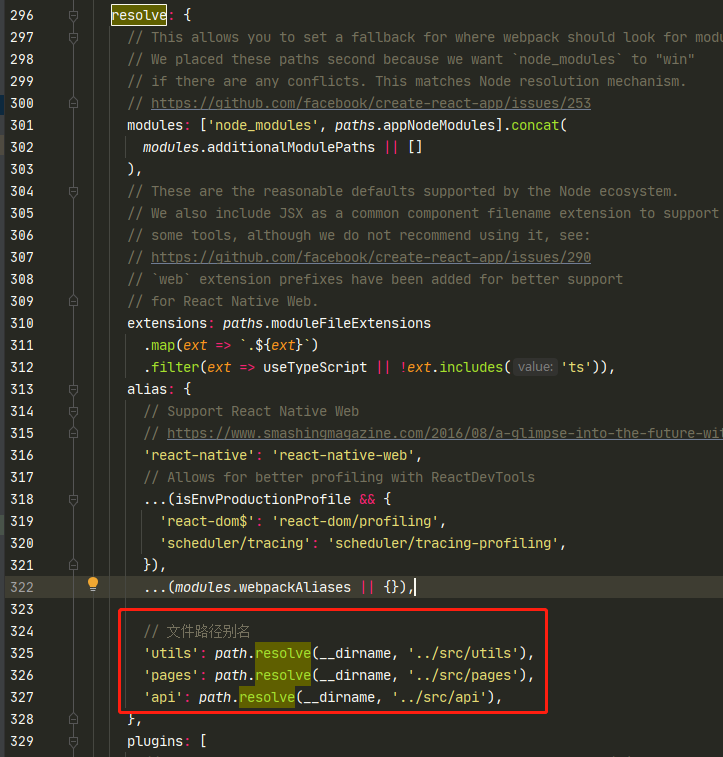Collapse the fold at line 318
This screenshot has height=757, width=723.
pos(73,500)
